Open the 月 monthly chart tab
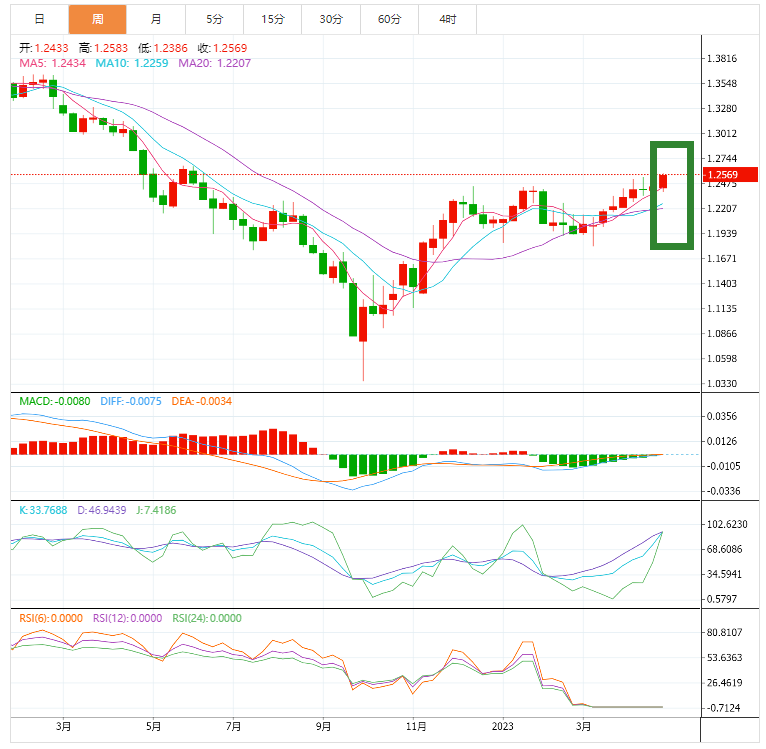The width and height of the screenshot is (766, 749). [x=156, y=20]
